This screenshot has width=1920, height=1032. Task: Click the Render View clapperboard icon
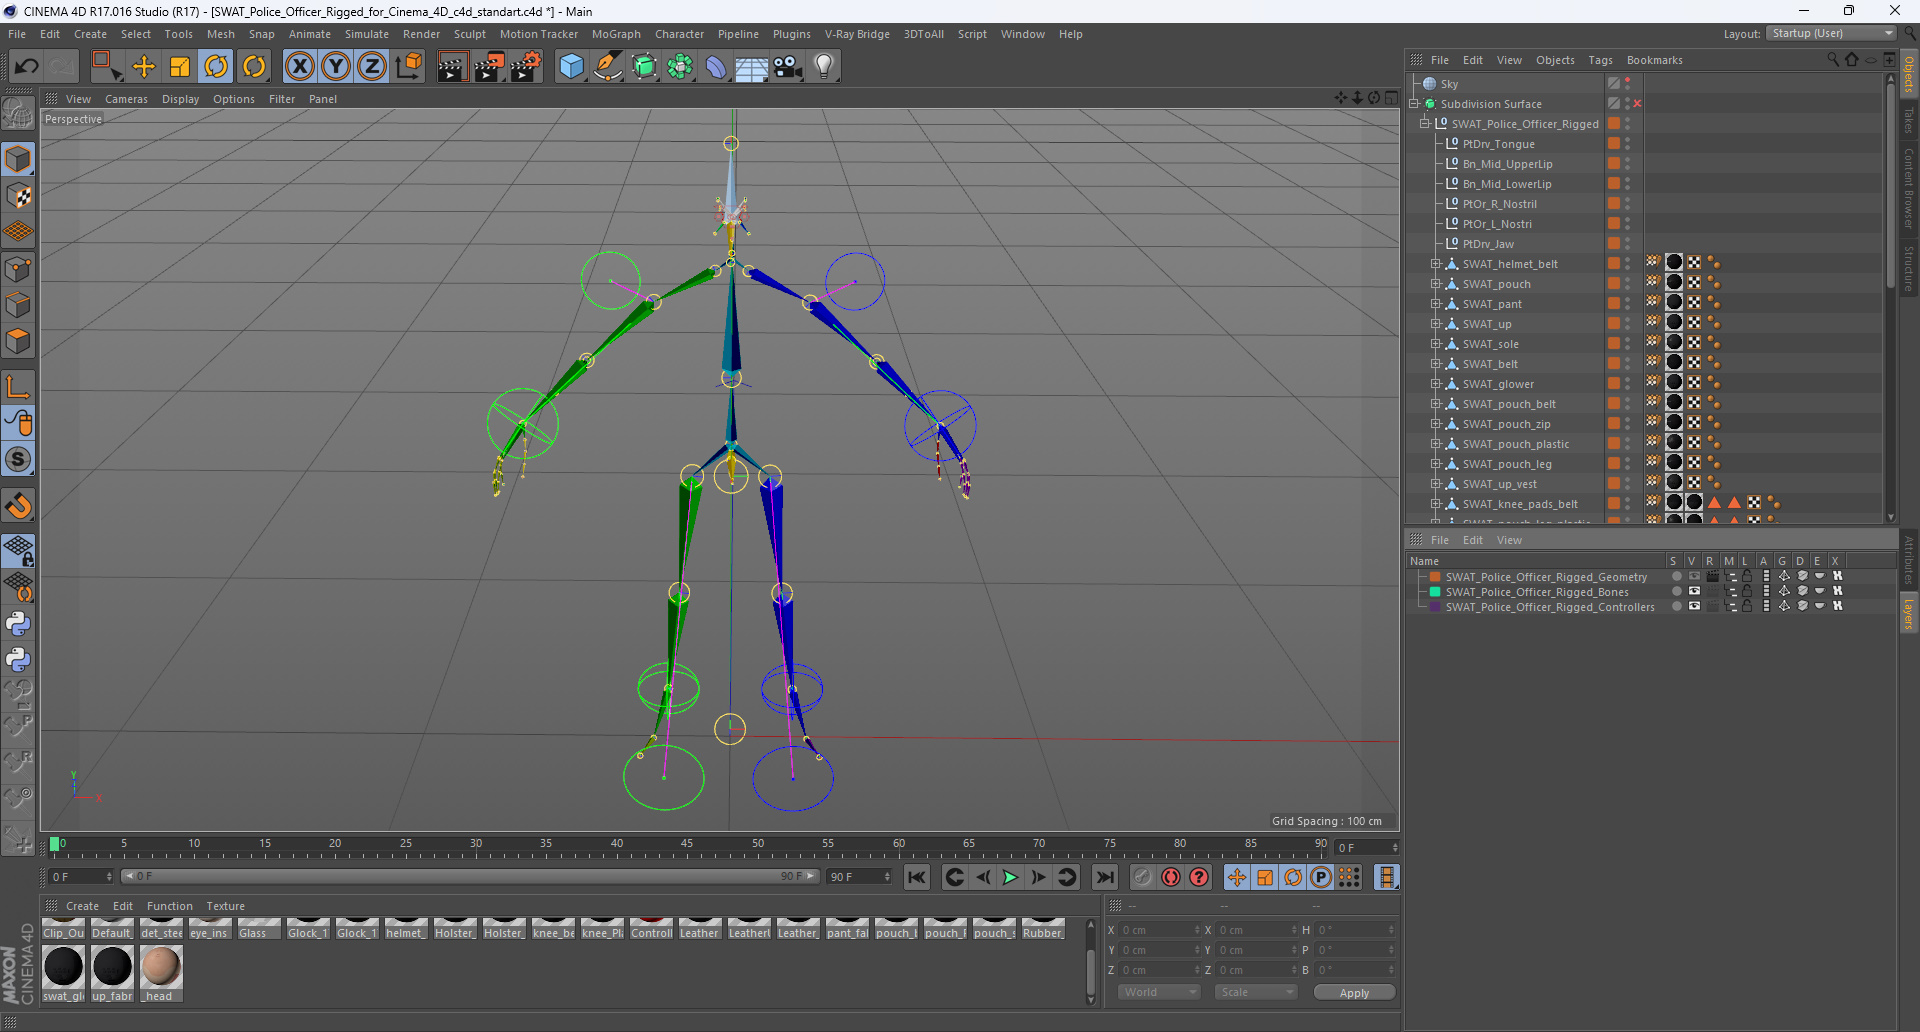(452, 67)
